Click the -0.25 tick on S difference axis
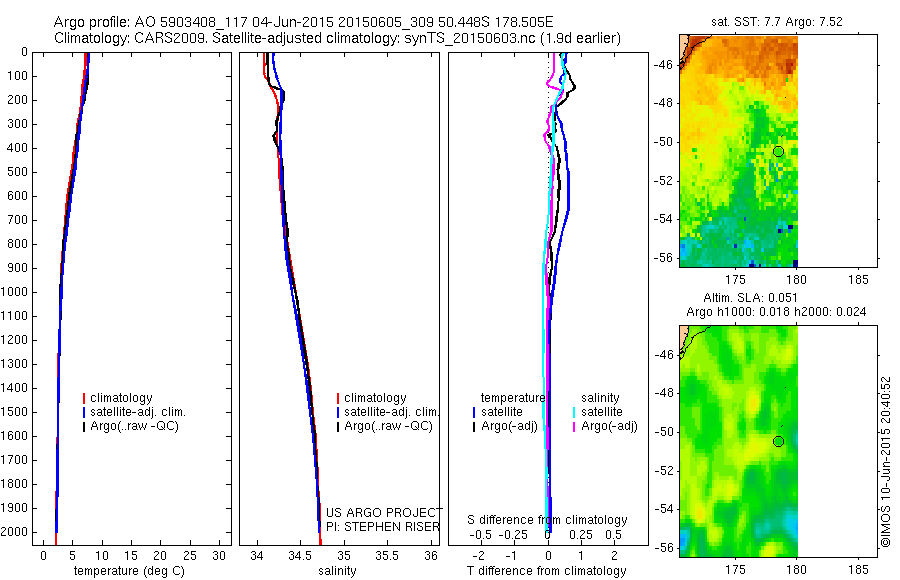 (513, 535)
